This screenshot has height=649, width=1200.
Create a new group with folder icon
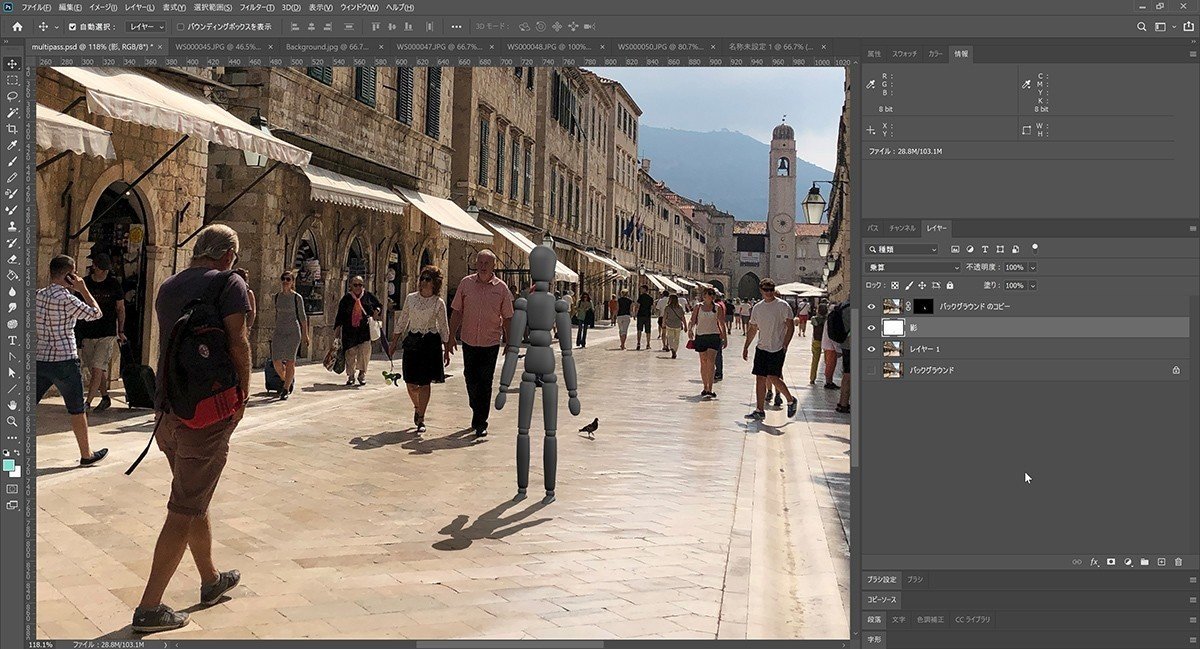coord(1144,562)
